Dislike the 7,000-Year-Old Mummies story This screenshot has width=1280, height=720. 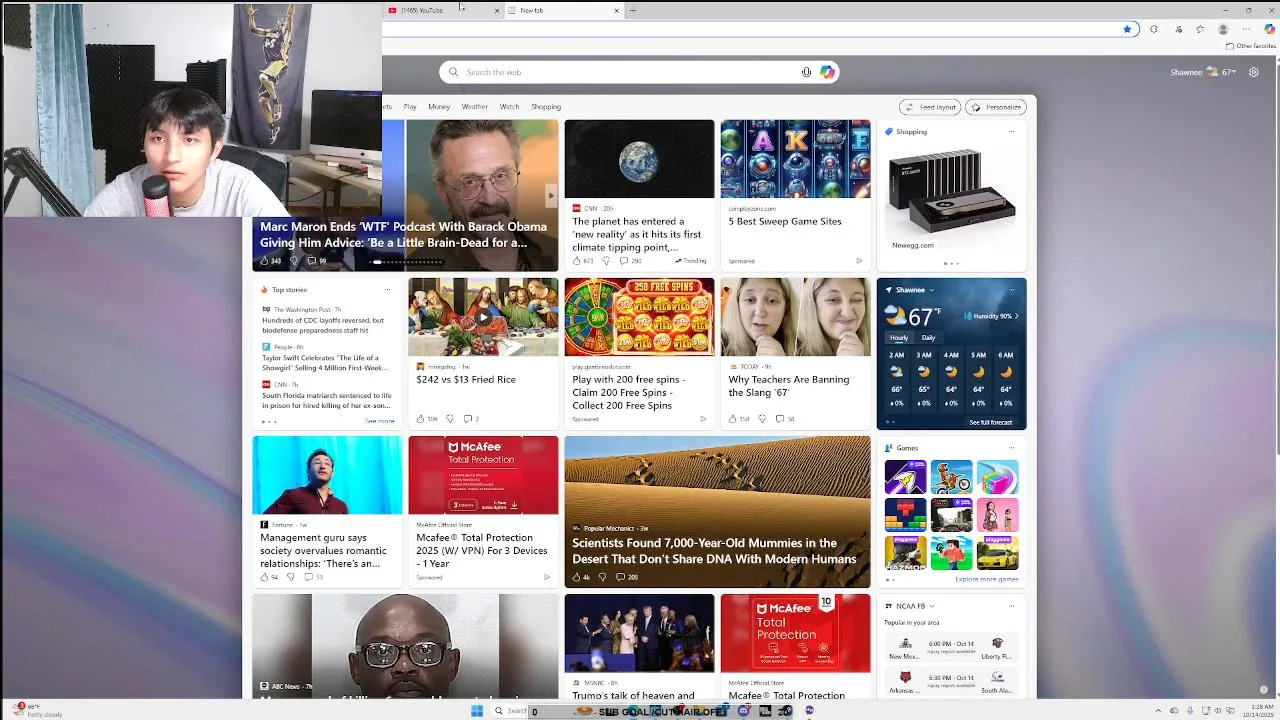pos(602,577)
